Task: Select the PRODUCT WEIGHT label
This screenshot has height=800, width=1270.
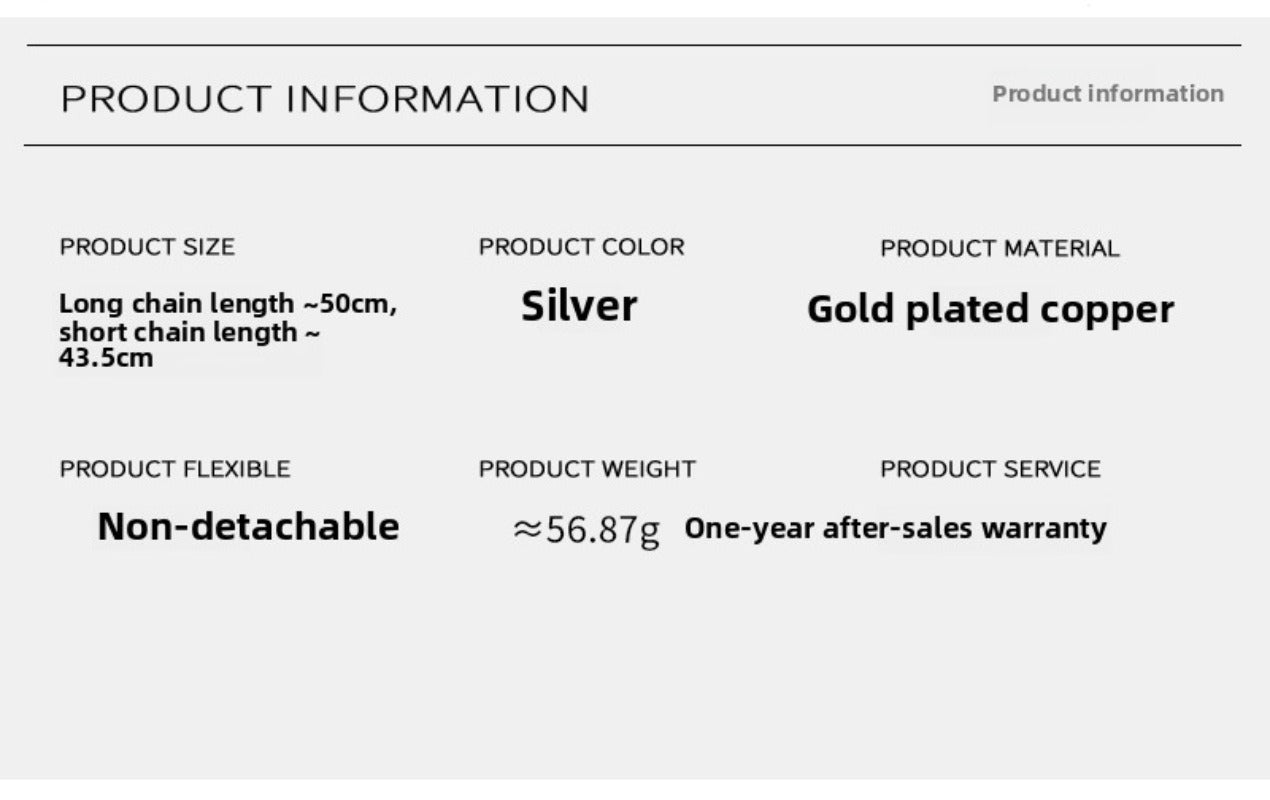Action: pyautogui.click(x=587, y=469)
